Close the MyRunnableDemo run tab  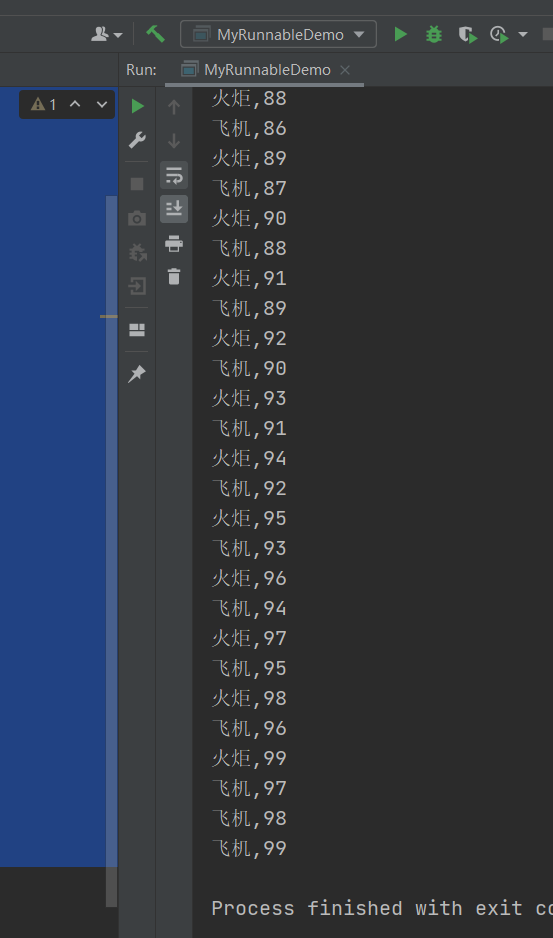pos(345,70)
